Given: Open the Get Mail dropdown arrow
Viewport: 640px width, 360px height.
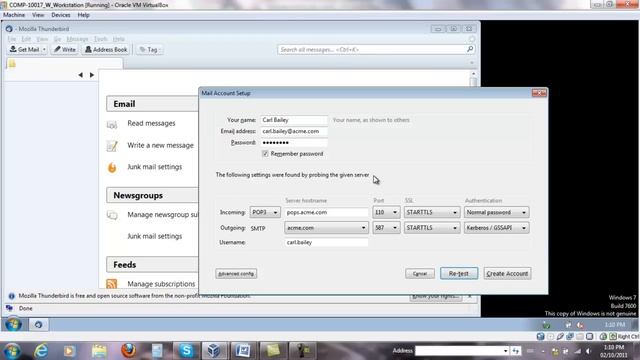Looking at the screenshot, I should 44,49.
